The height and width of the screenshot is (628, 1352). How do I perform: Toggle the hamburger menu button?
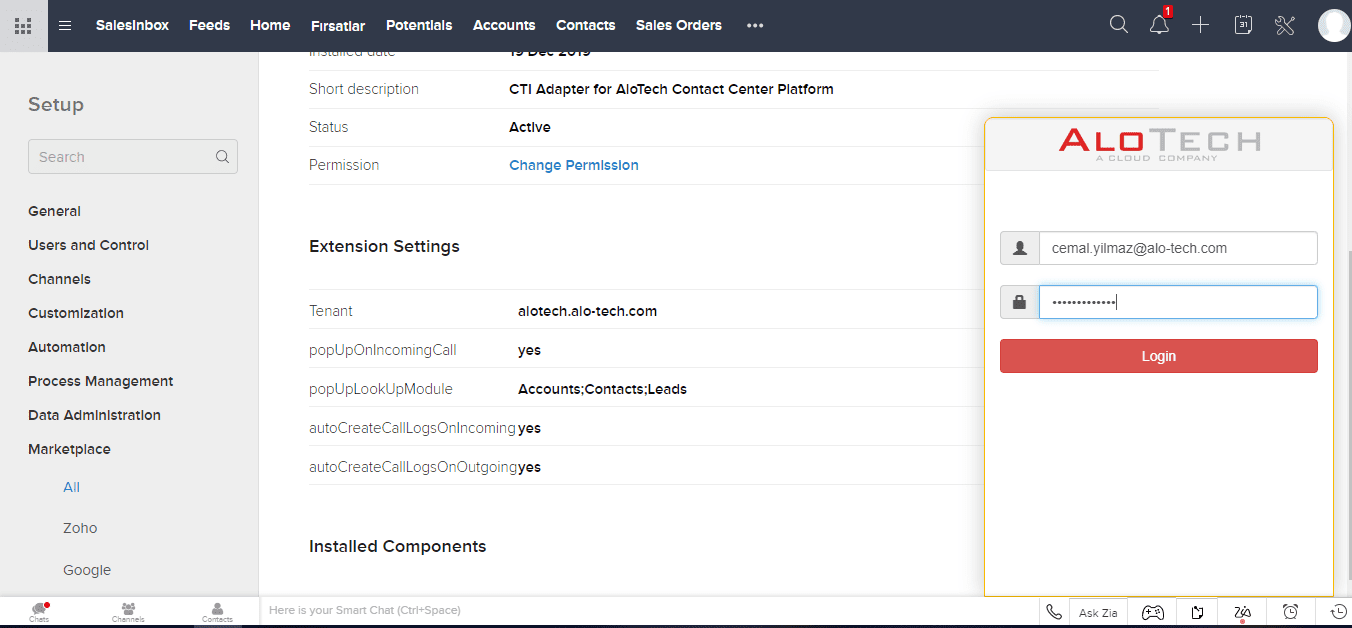tap(65, 25)
